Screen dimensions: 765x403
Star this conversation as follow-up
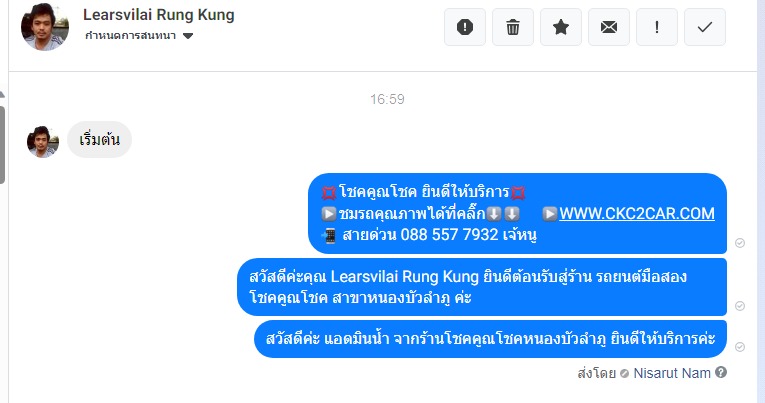[x=561, y=27]
